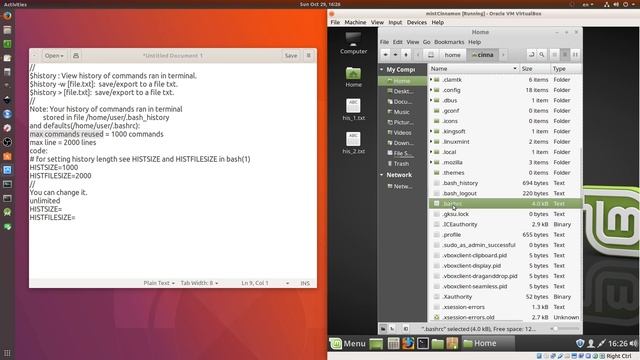This screenshot has height=360, width=640.
Task: Open Home folder icon on Mint desktop
Action: coord(353,77)
